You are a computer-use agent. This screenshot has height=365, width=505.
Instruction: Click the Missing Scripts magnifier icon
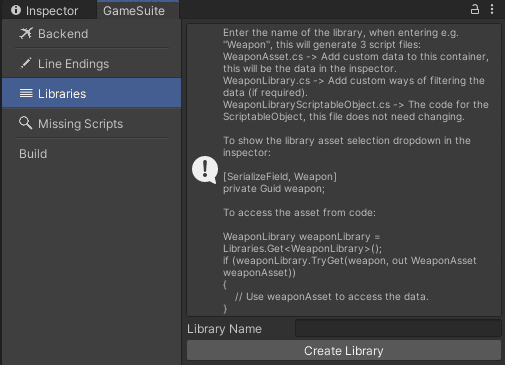(26, 123)
